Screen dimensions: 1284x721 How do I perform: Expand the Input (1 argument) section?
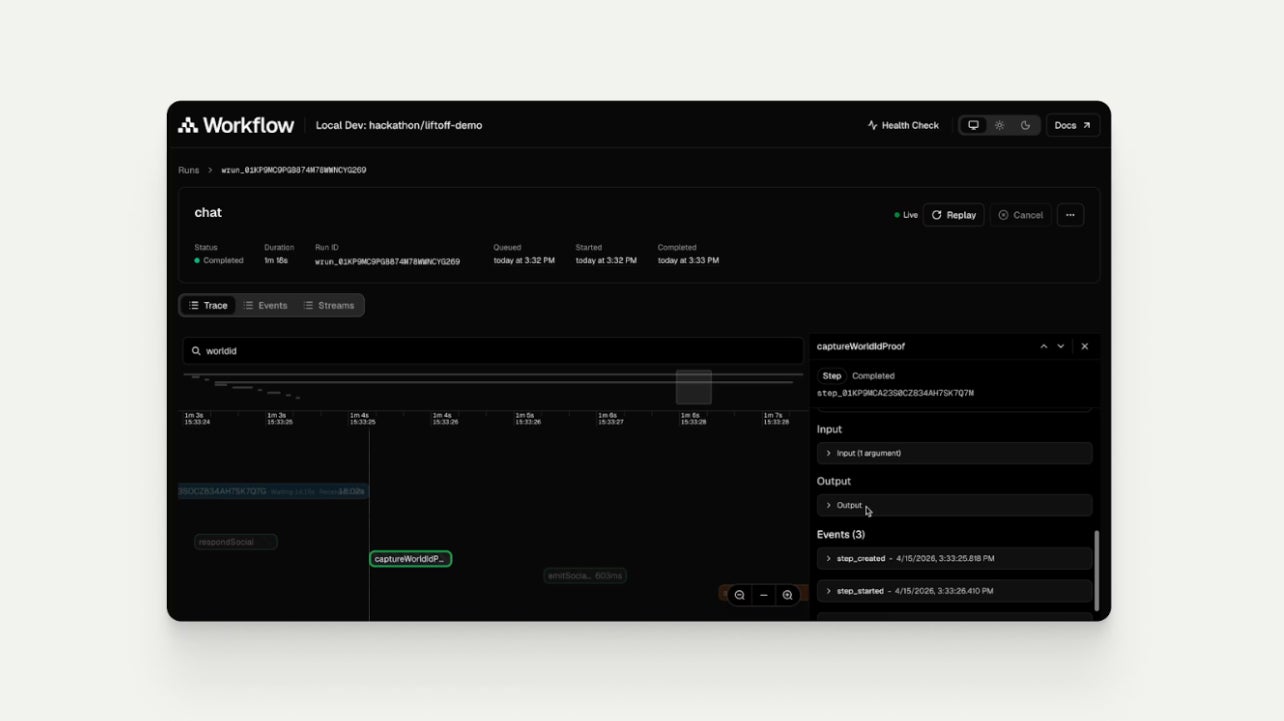coord(954,453)
